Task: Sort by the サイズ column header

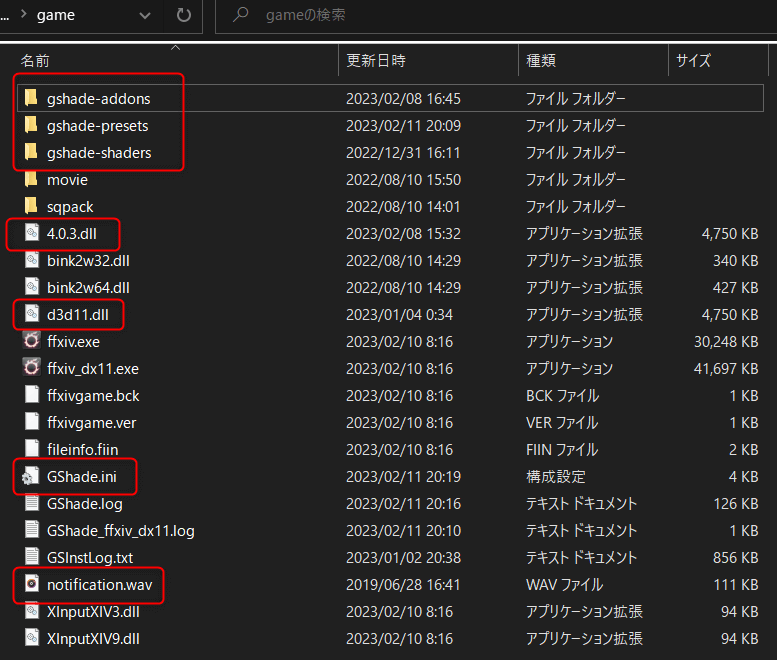Action: click(718, 60)
